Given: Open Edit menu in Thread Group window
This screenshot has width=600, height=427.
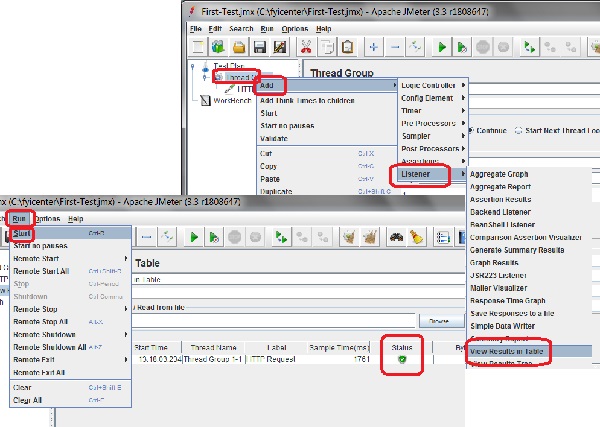Looking at the screenshot, I should click(215, 29).
